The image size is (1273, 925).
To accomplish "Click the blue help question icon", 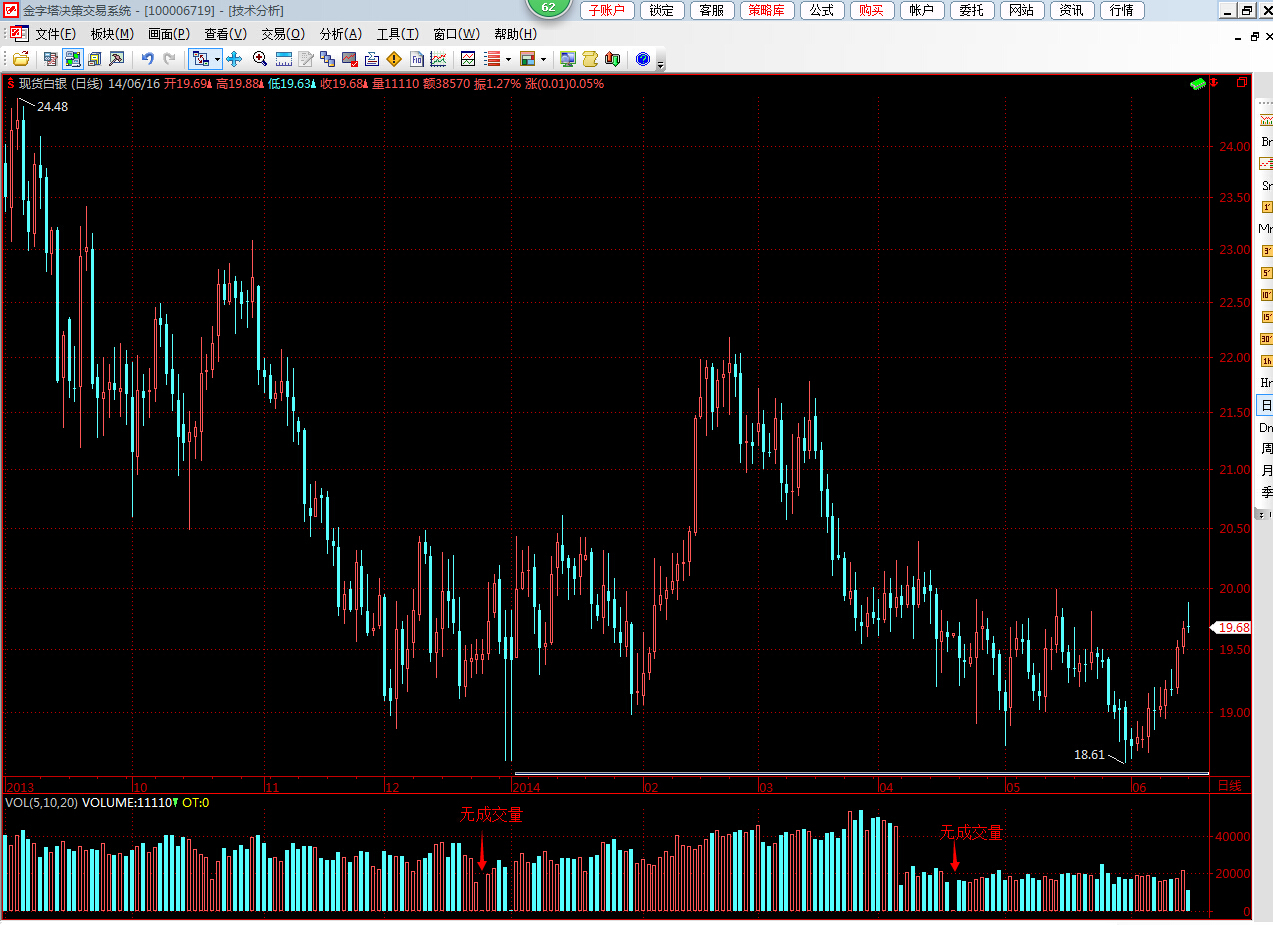I will (x=643, y=59).
